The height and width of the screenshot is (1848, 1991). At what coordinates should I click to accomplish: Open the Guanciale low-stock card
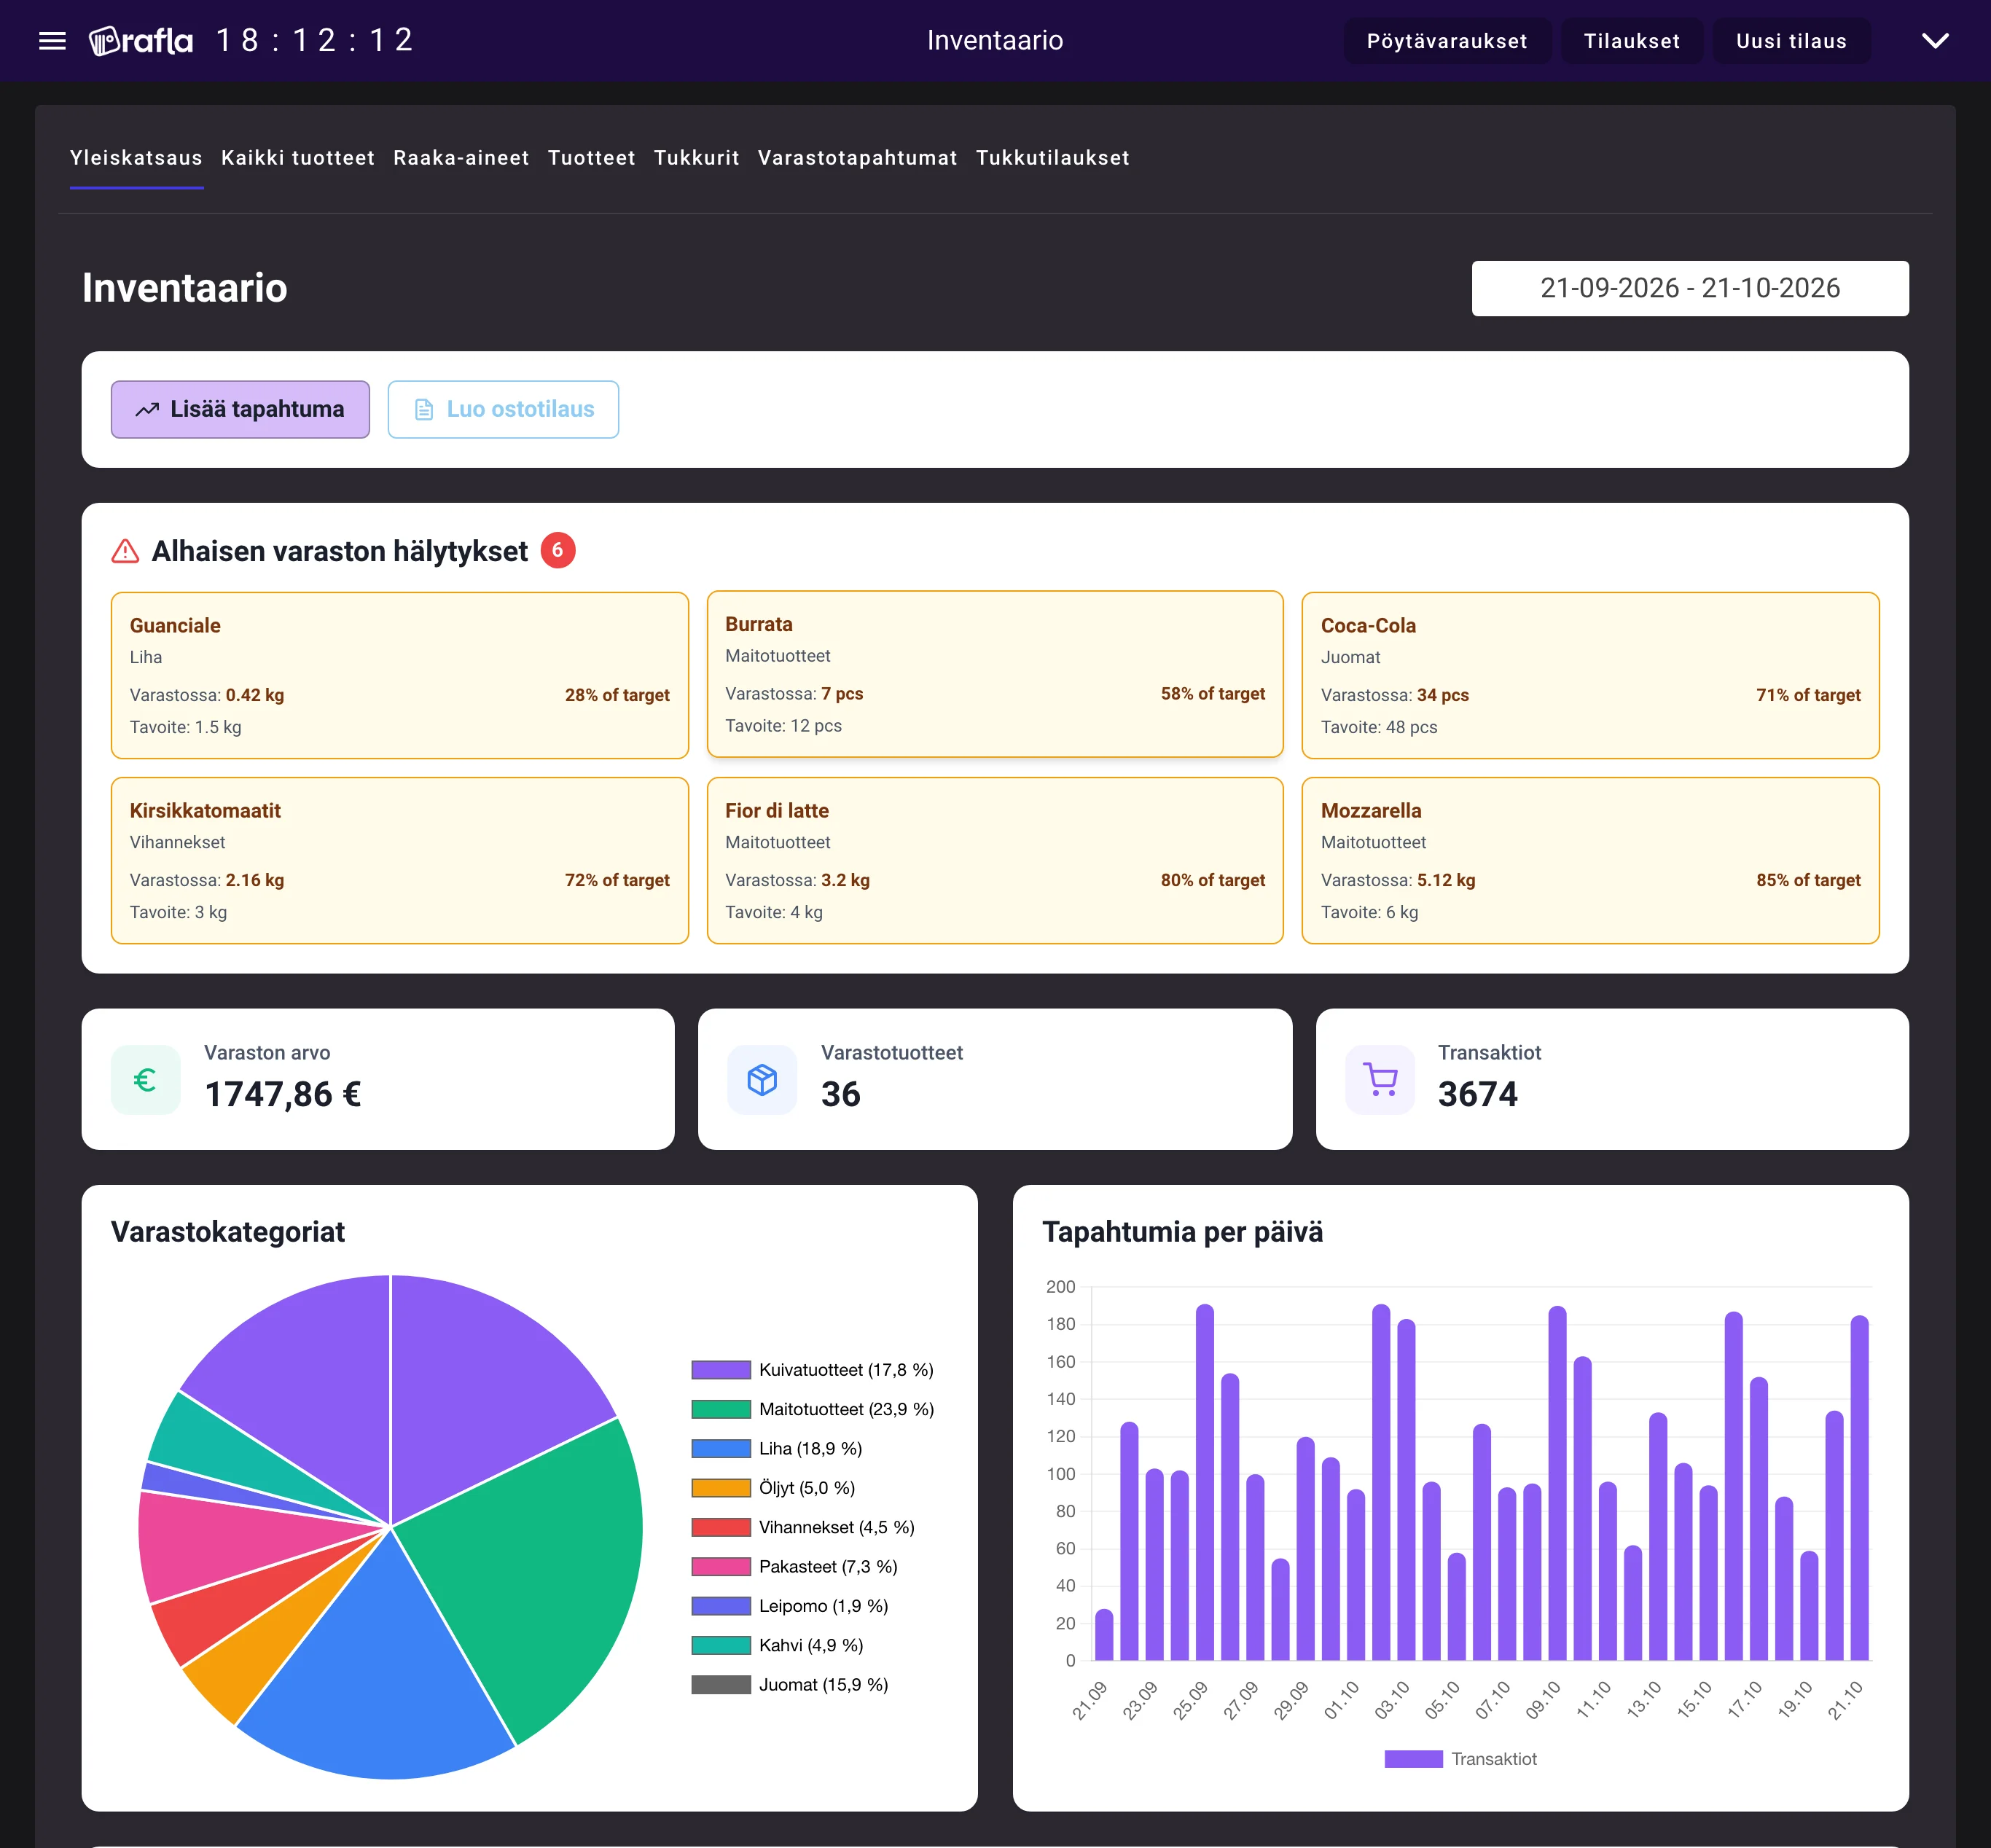399,675
